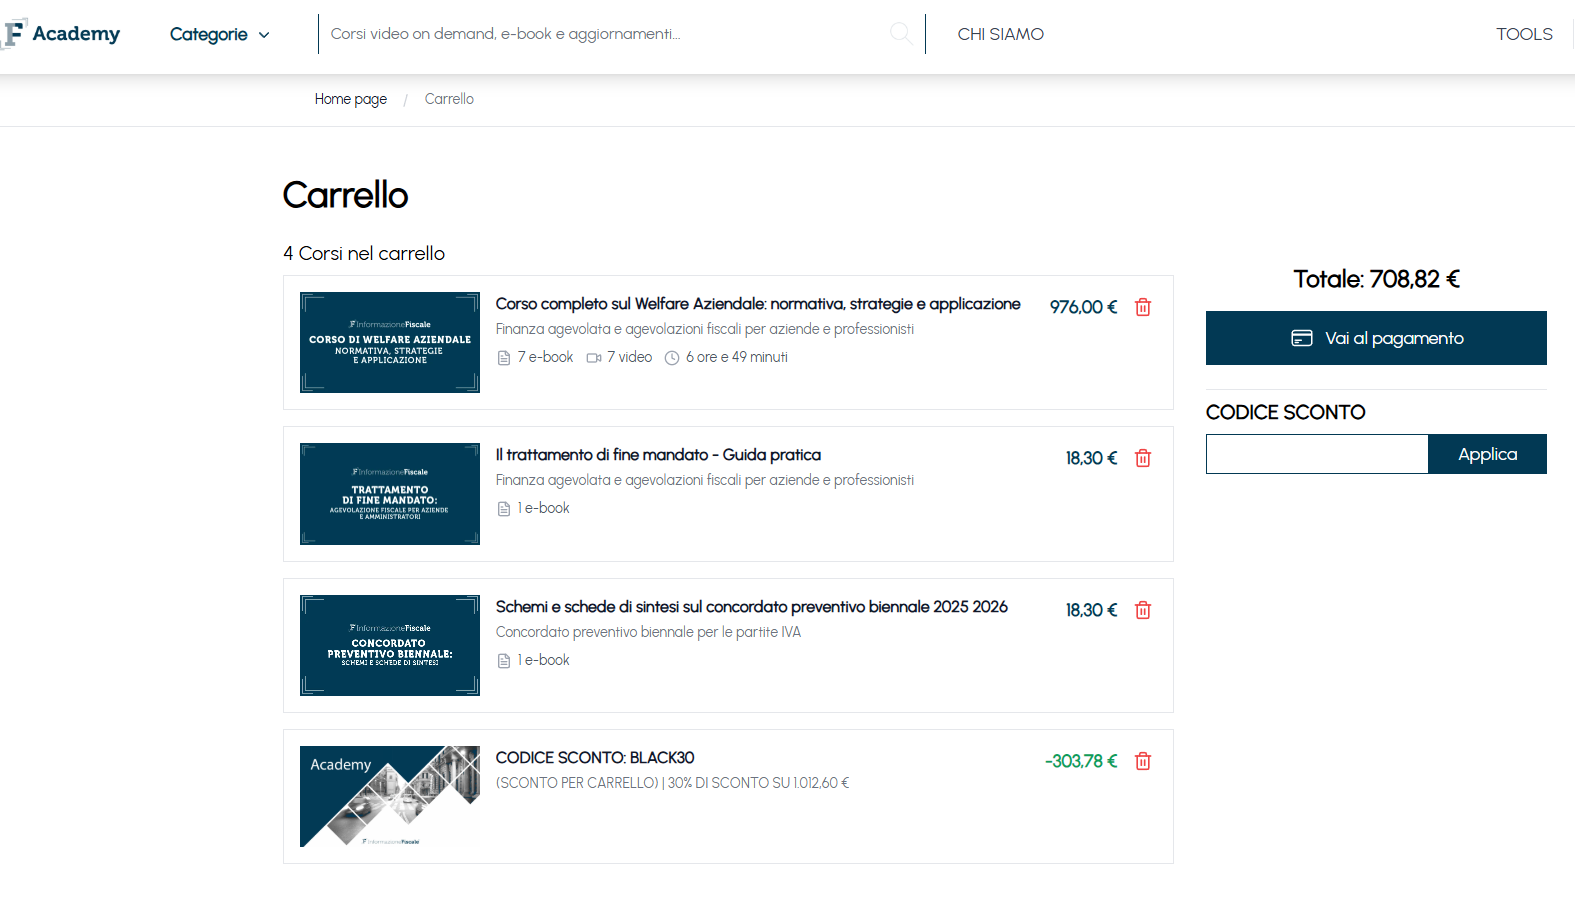Open the Corso completo sul Welfare Aziendale title

[x=757, y=304]
